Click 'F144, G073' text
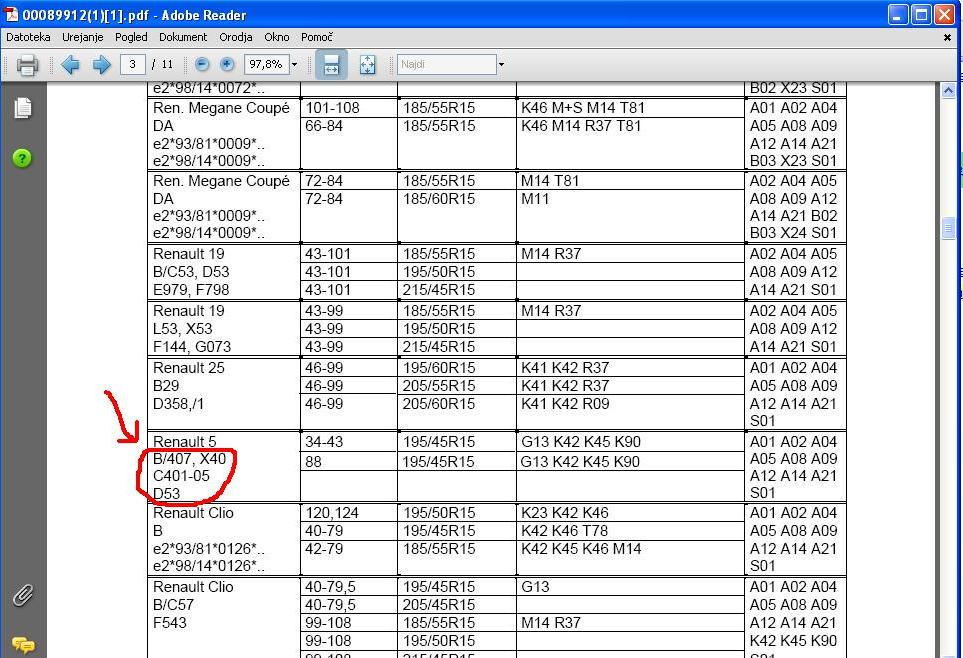This screenshot has width=963, height=658. click(192, 347)
